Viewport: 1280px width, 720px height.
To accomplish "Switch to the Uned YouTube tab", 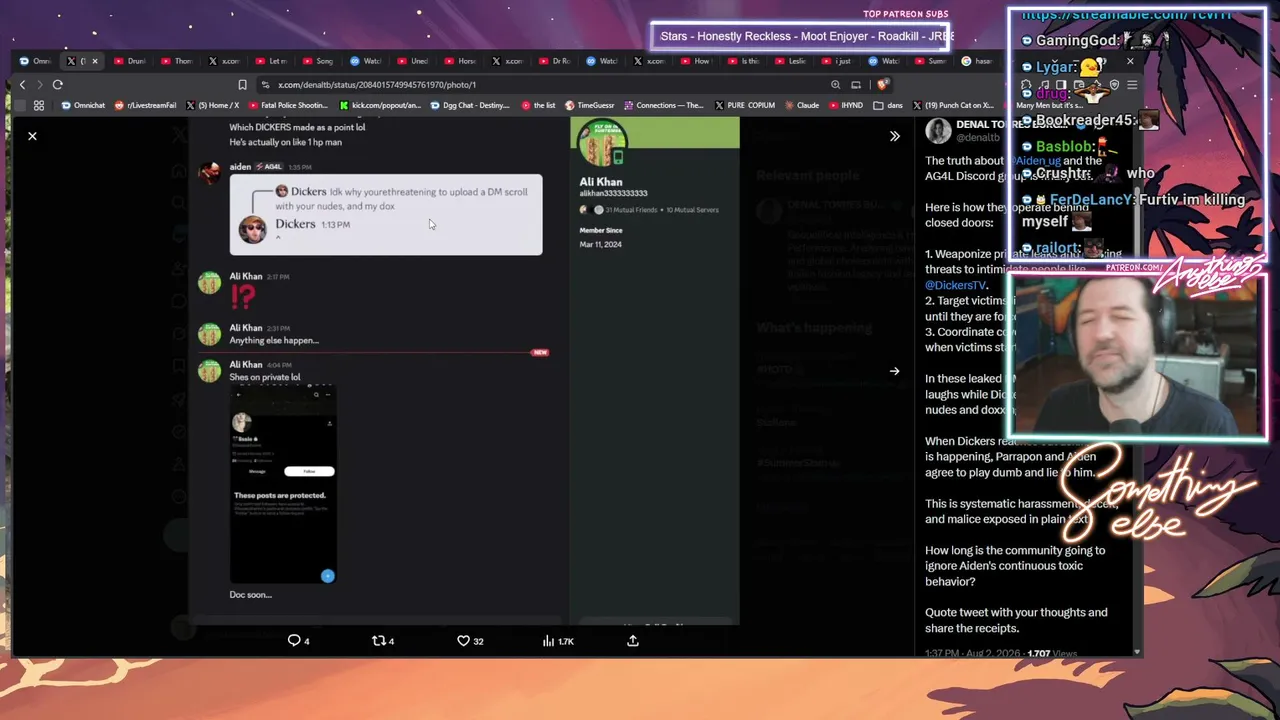I will tap(414, 61).
